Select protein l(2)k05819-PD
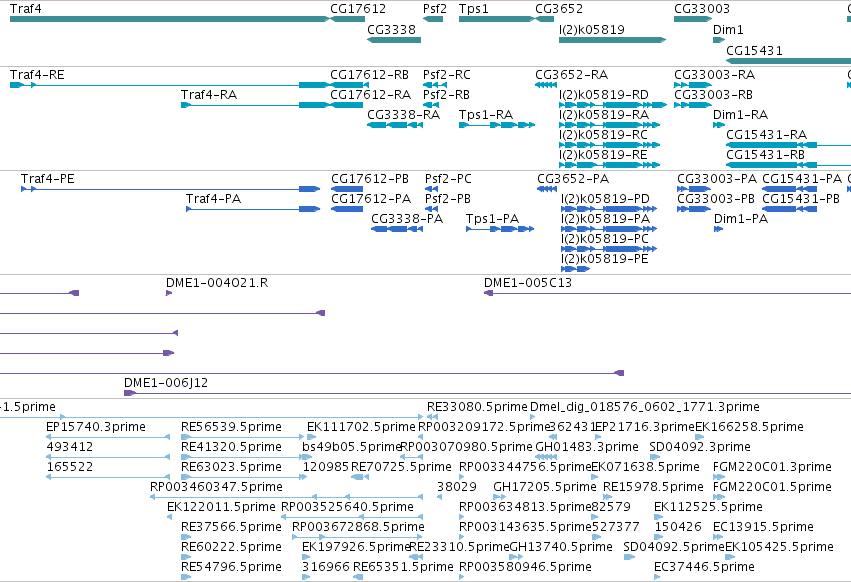The height and width of the screenshot is (582, 851). (x=609, y=209)
